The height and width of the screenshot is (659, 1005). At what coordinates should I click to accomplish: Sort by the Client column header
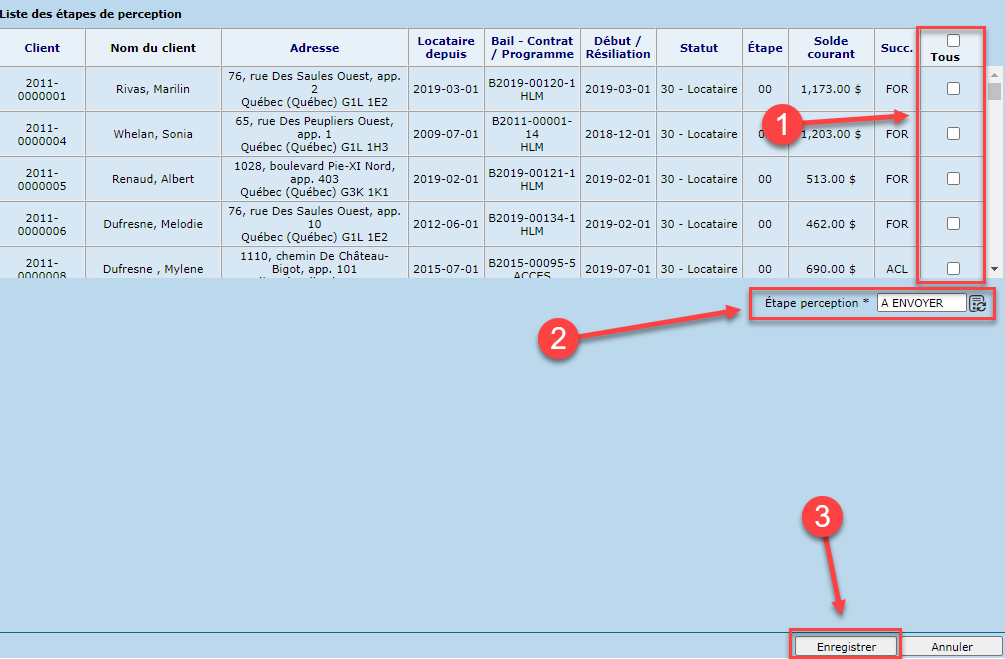pos(42,48)
